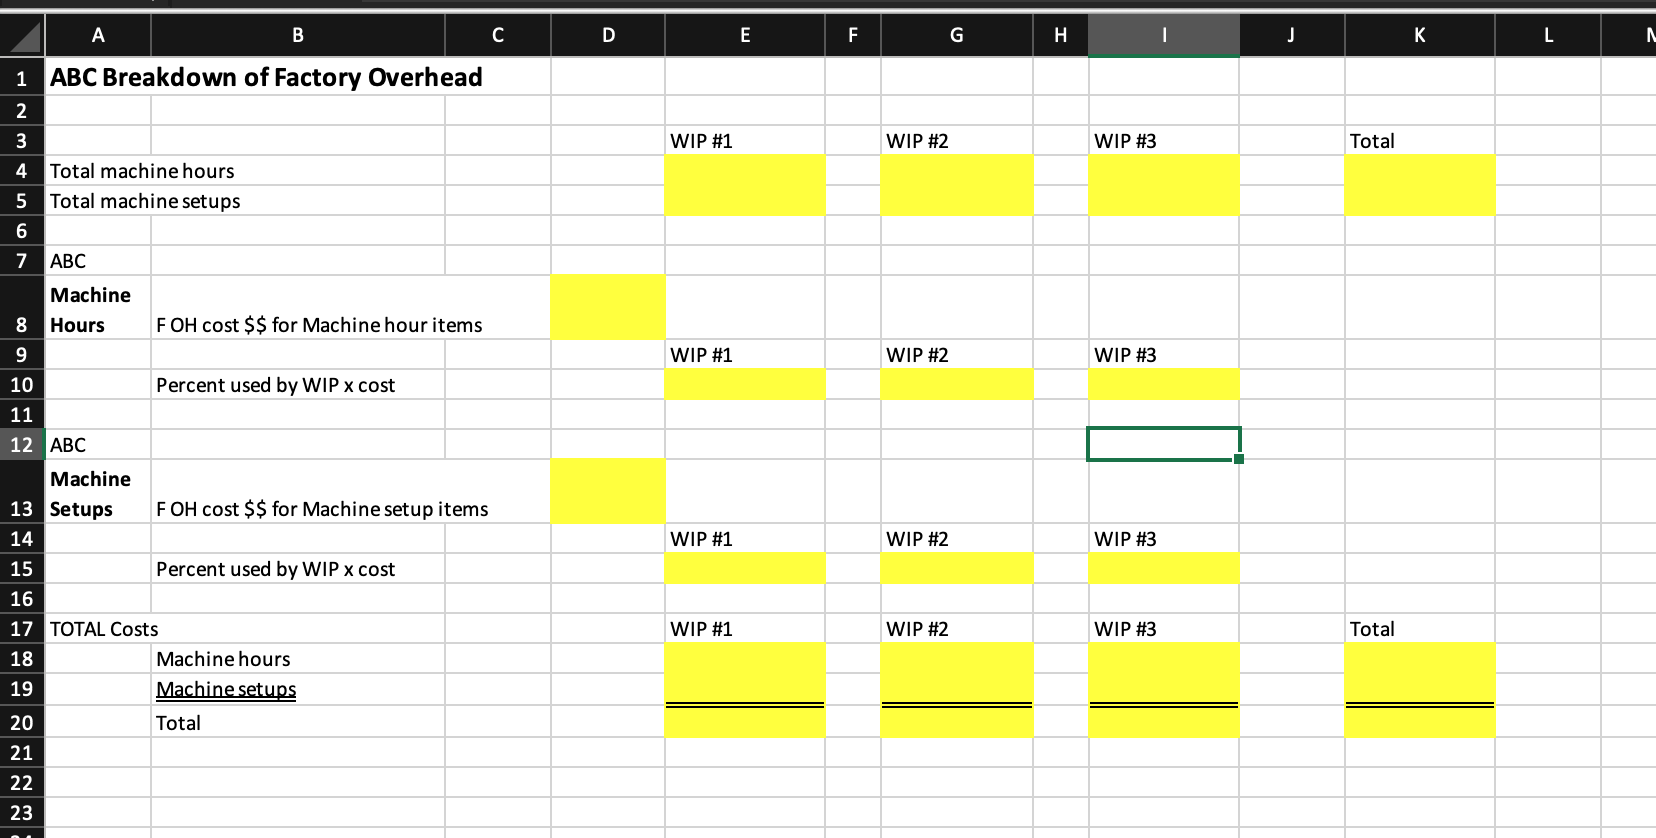Viewport: 1656px width, 838px height.
Task: Click the yellow WIP #1 cell in row 10
Action: [744, 384]
